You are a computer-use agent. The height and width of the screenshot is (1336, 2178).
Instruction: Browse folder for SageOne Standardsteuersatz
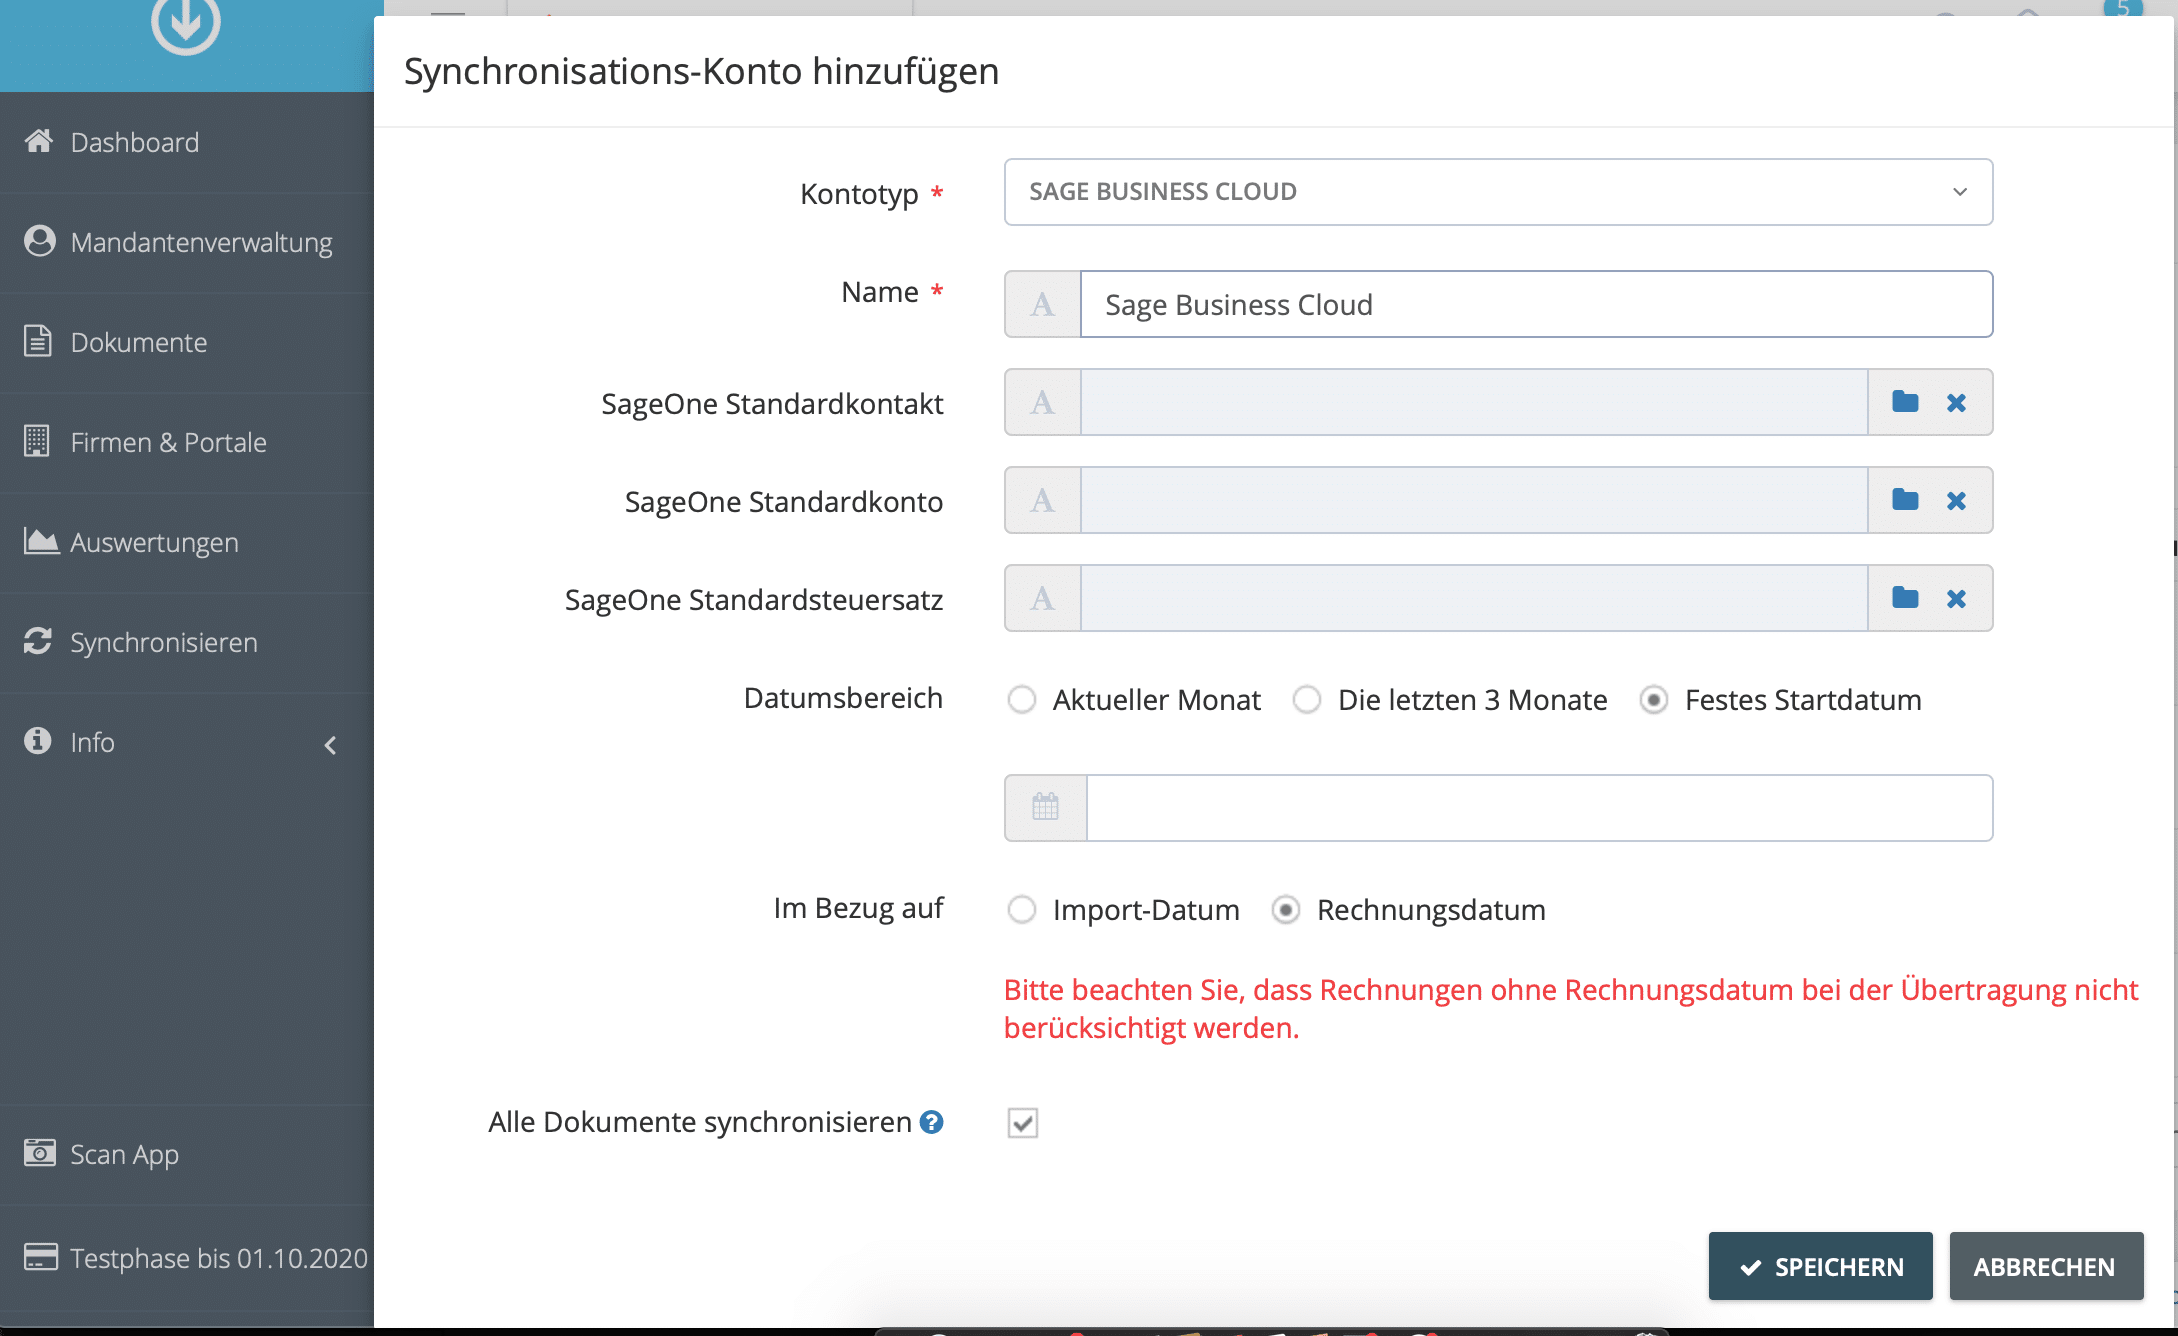pos(1905,598)
